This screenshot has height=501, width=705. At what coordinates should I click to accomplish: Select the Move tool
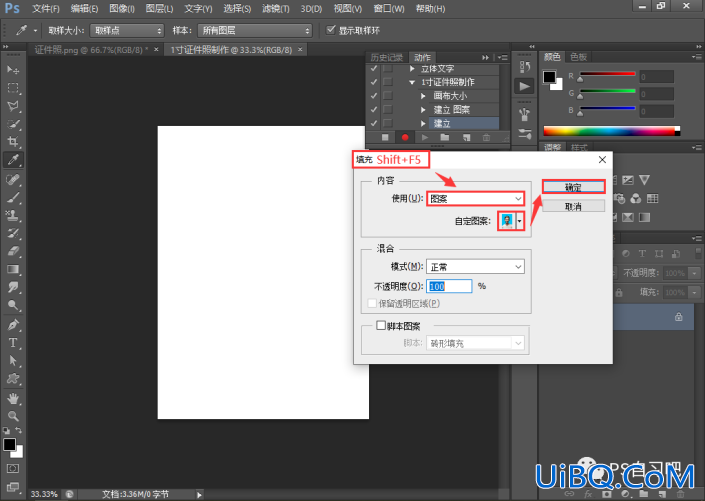(13, 70)
